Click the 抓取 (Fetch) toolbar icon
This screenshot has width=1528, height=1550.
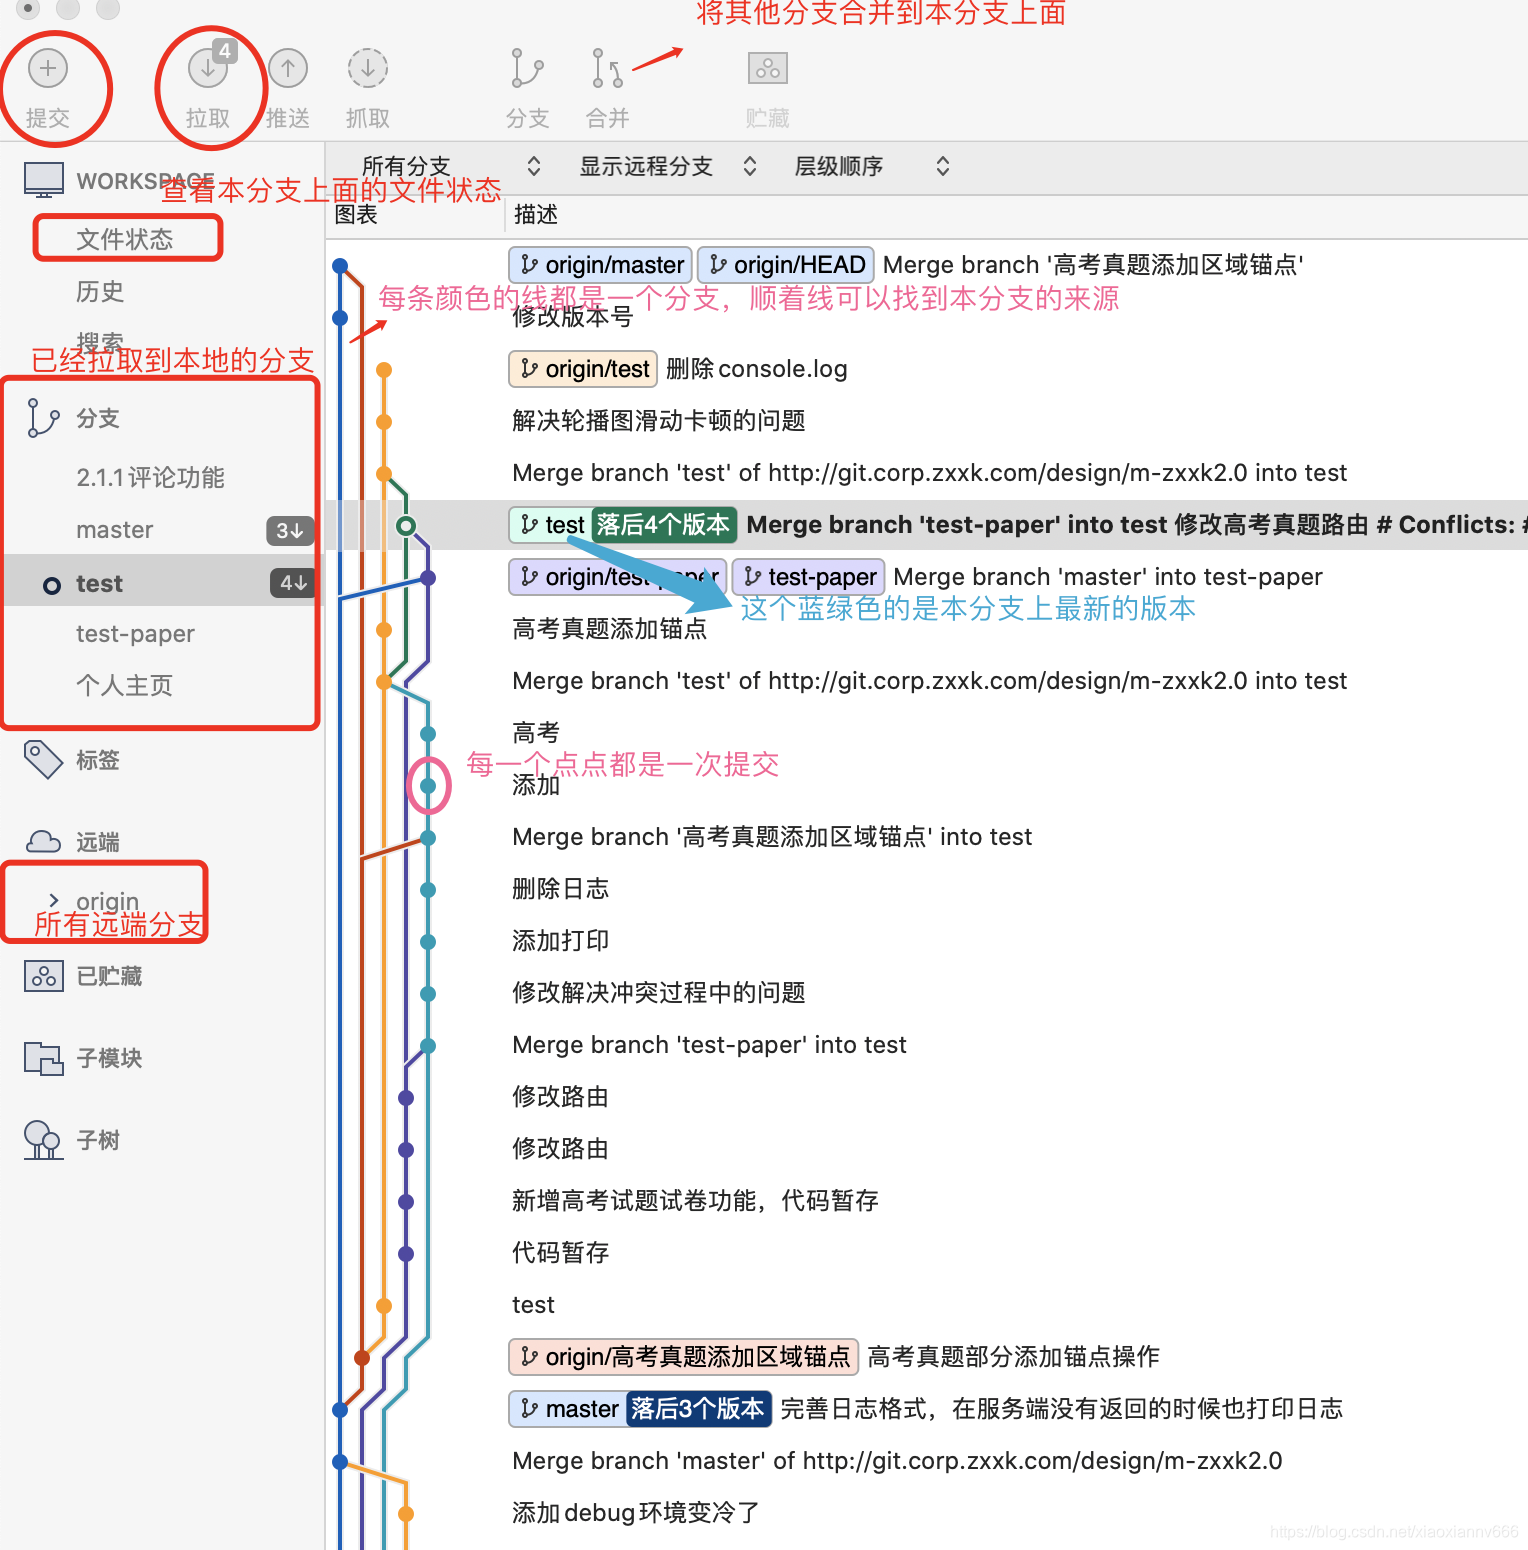tap(368, 68)
